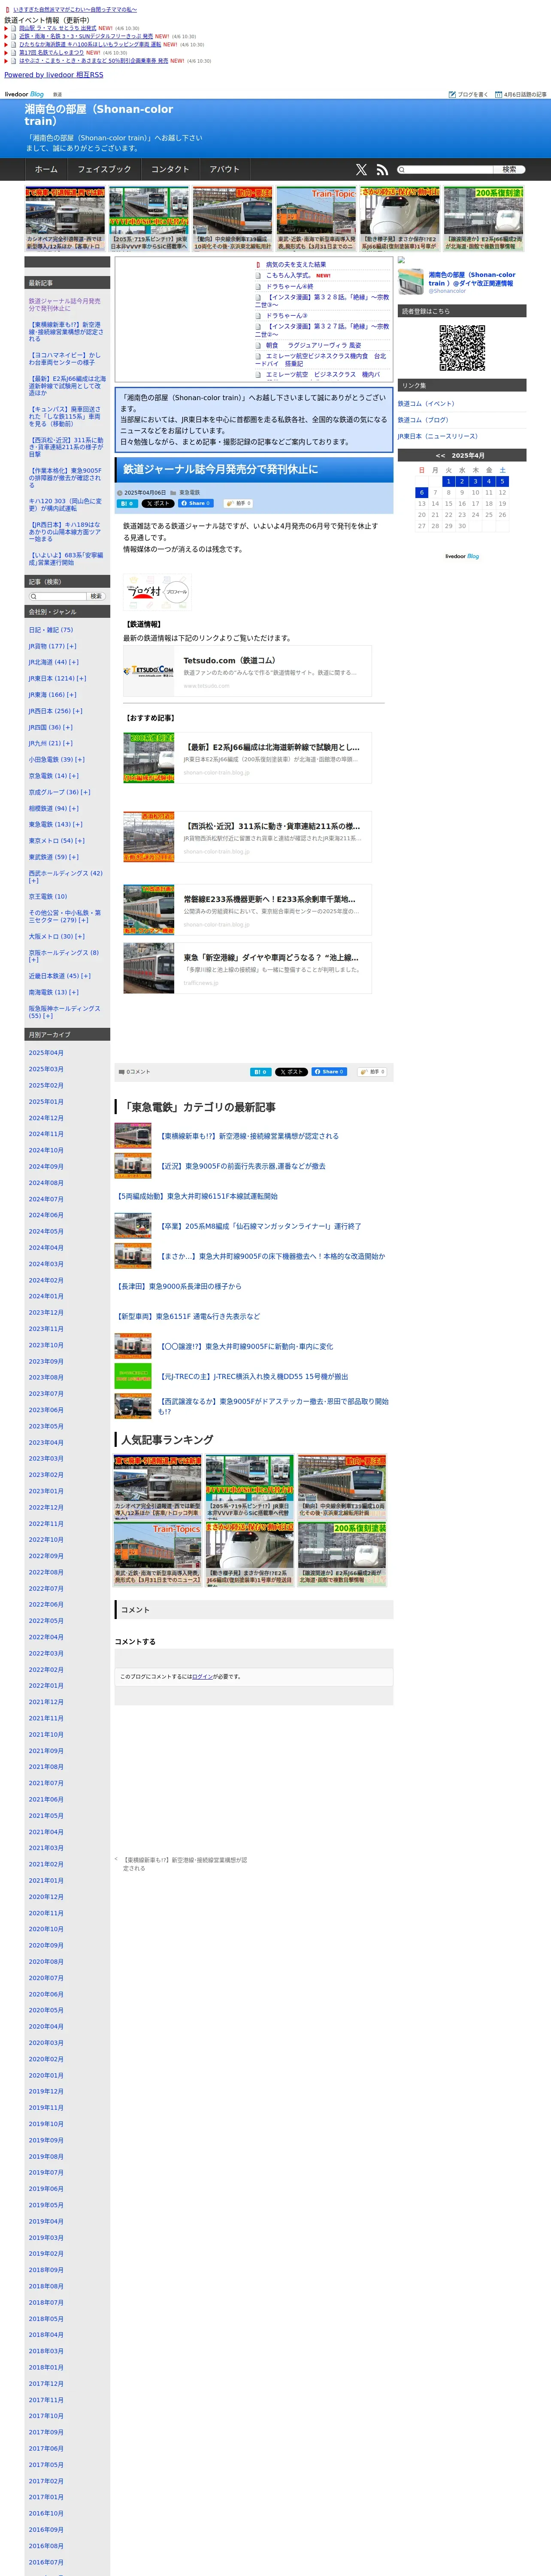Viewport: 551px width, 2576px height.
Task: Click the Facebook Share button under the article title
Action: [x=196, y=503]
